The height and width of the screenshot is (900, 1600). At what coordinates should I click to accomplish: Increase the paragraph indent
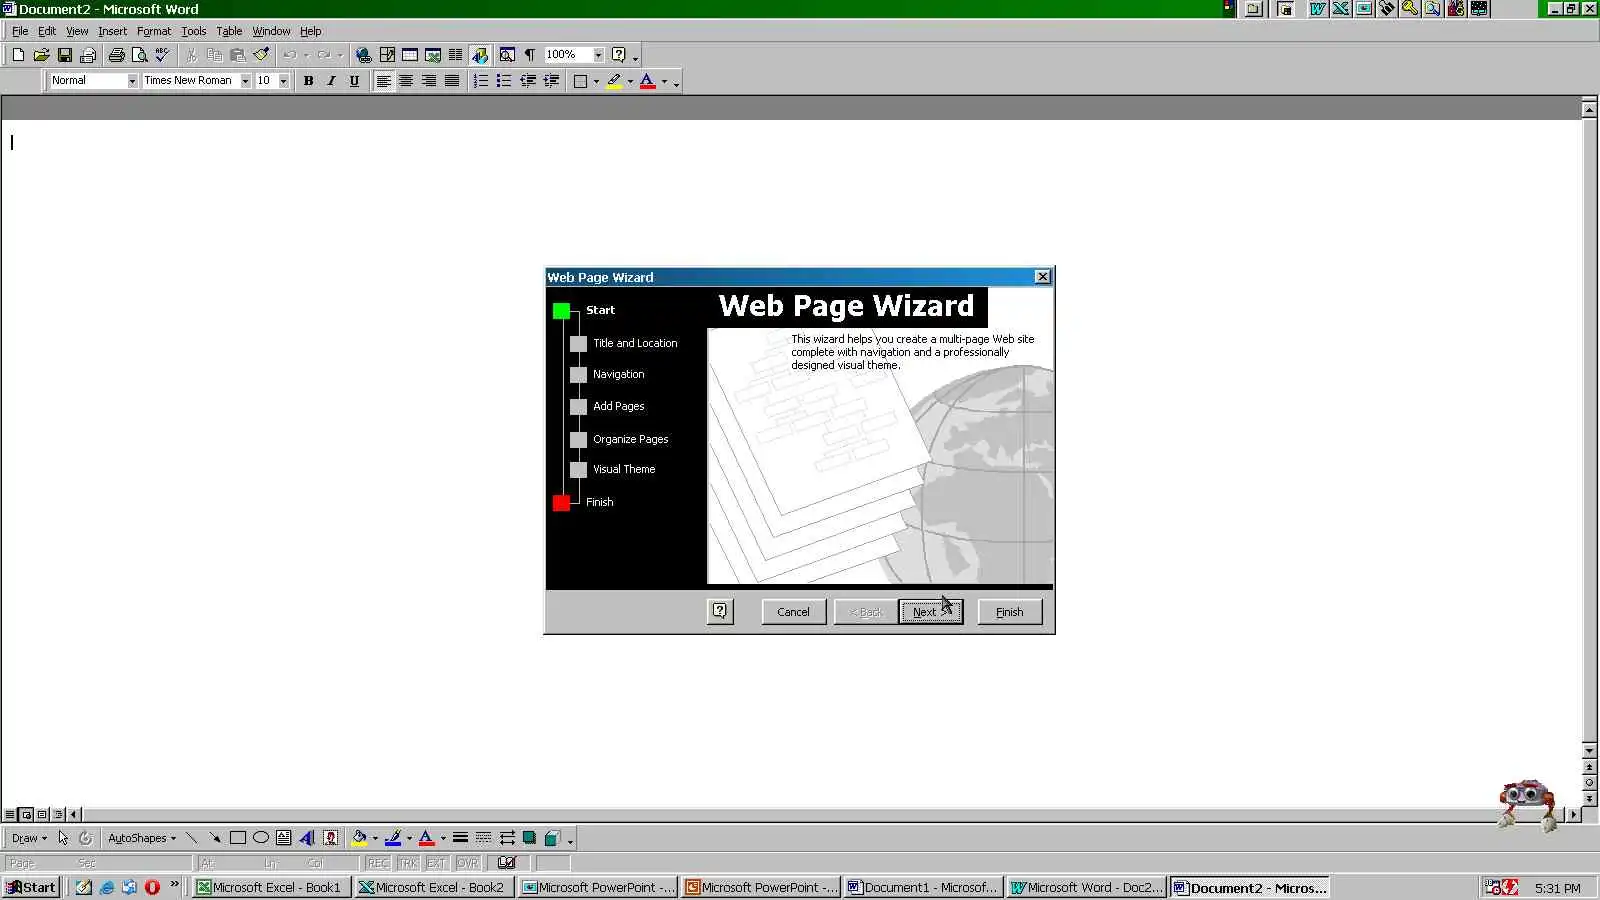click(x=551, y=81)
